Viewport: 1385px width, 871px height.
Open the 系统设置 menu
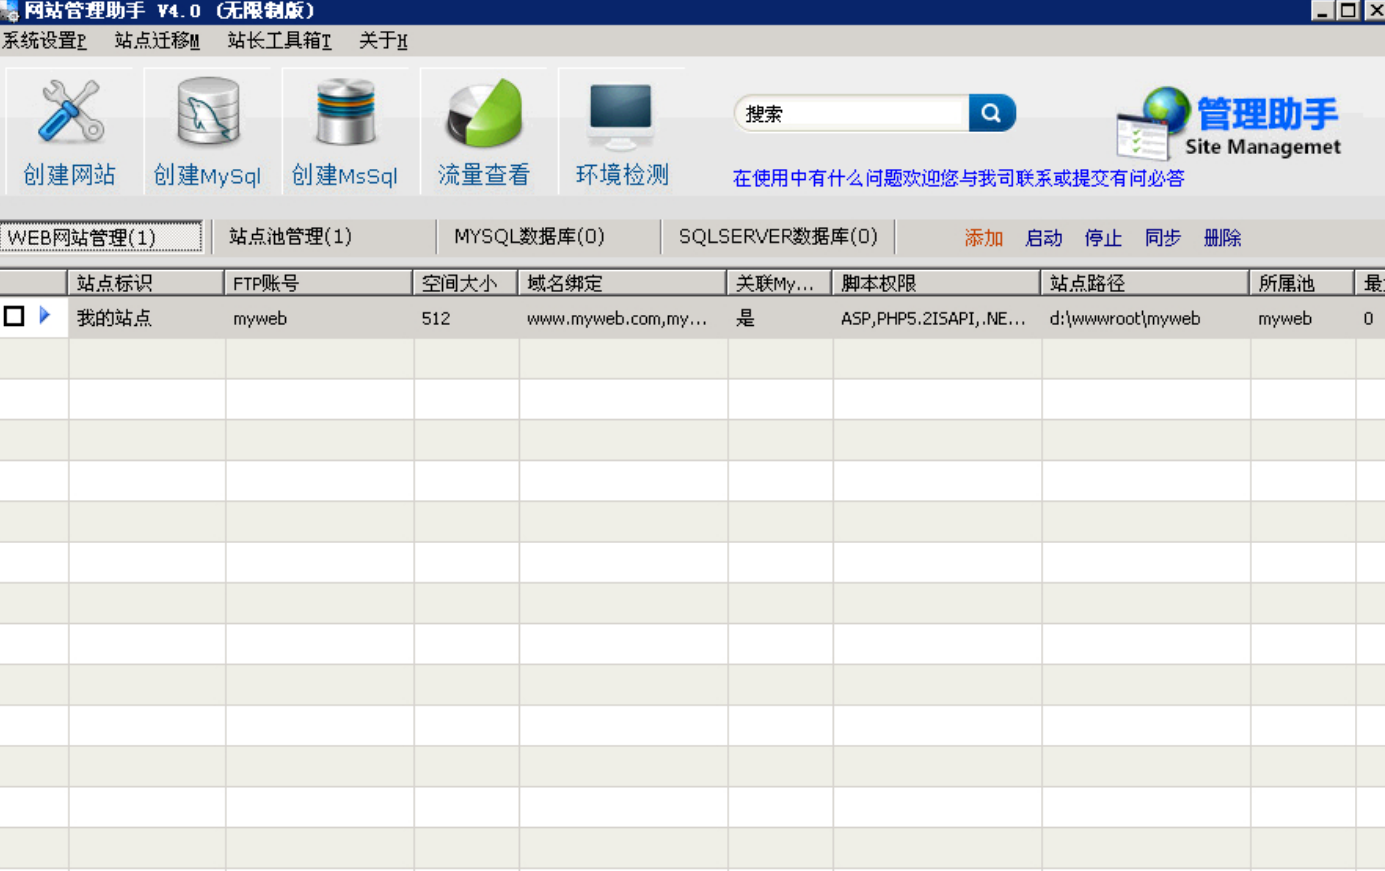pyautogui.click(x=44, y=41)
